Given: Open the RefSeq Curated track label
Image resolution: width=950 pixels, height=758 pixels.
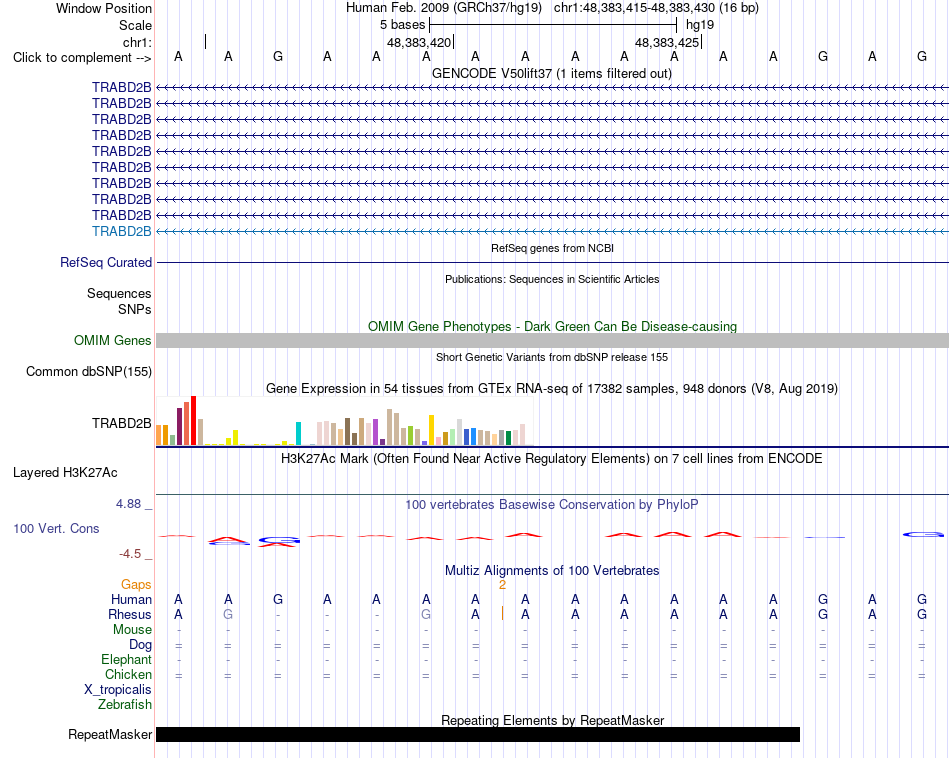Looking at the screenshot, I should coord(105,262).
